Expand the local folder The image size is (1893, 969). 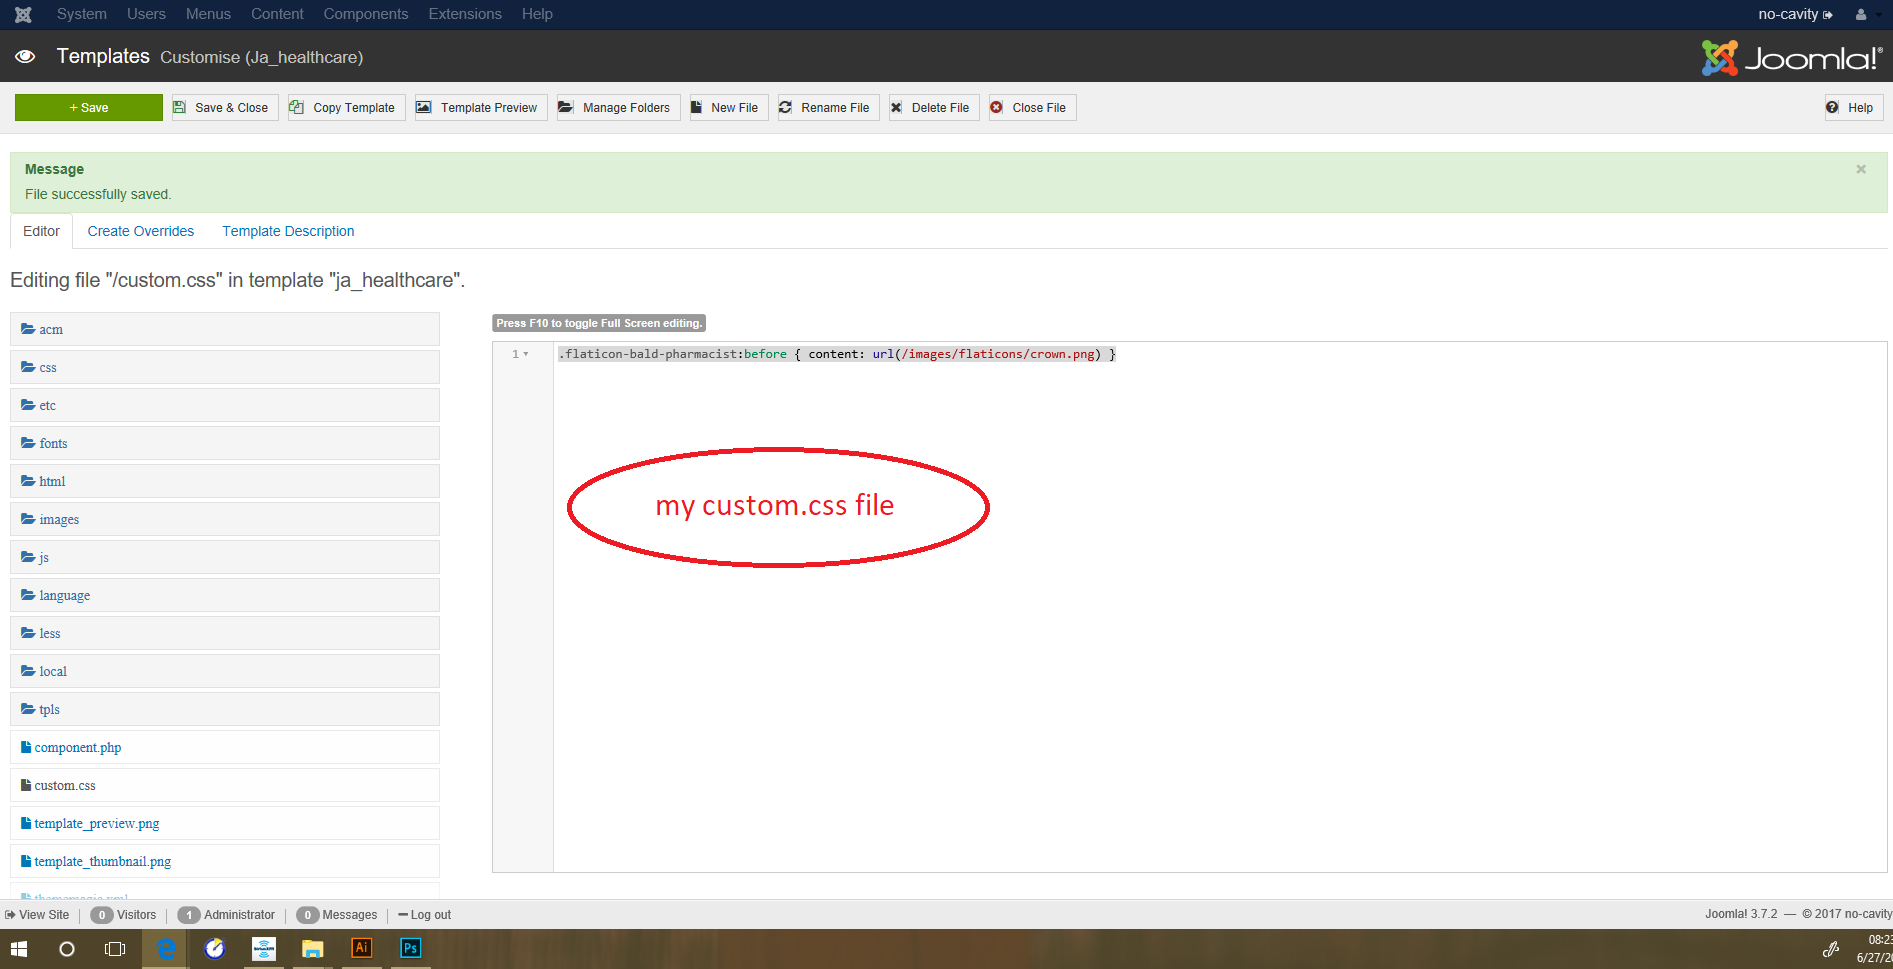[225, 671]
